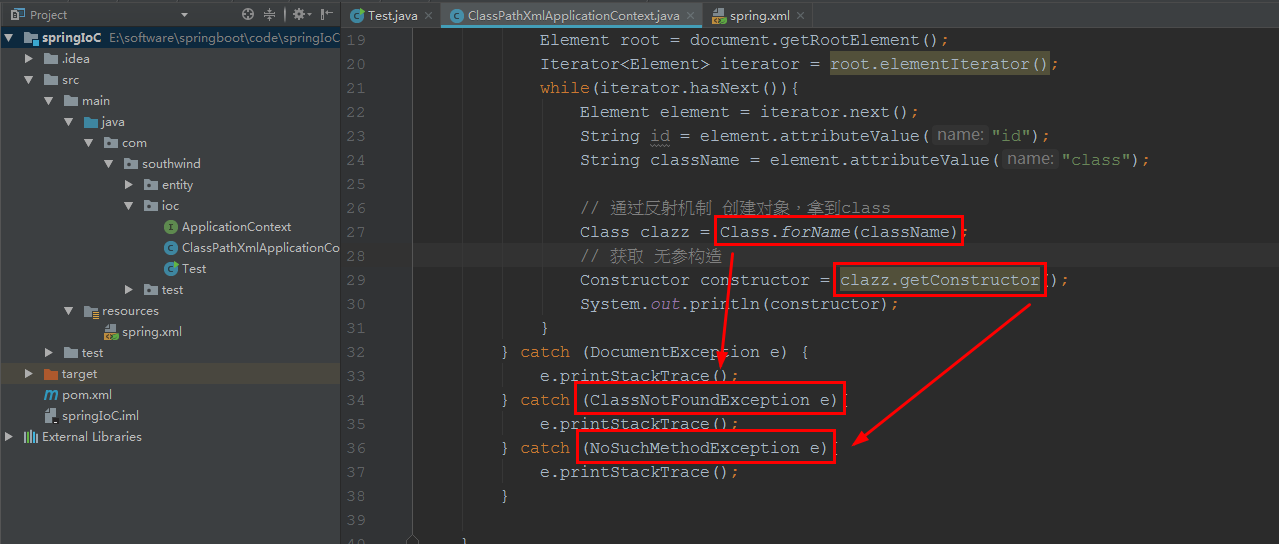Collapse the springIoC project root
Image resolution: width=1279 pixels, height=544 pixels.
click(x=10, y=38)
